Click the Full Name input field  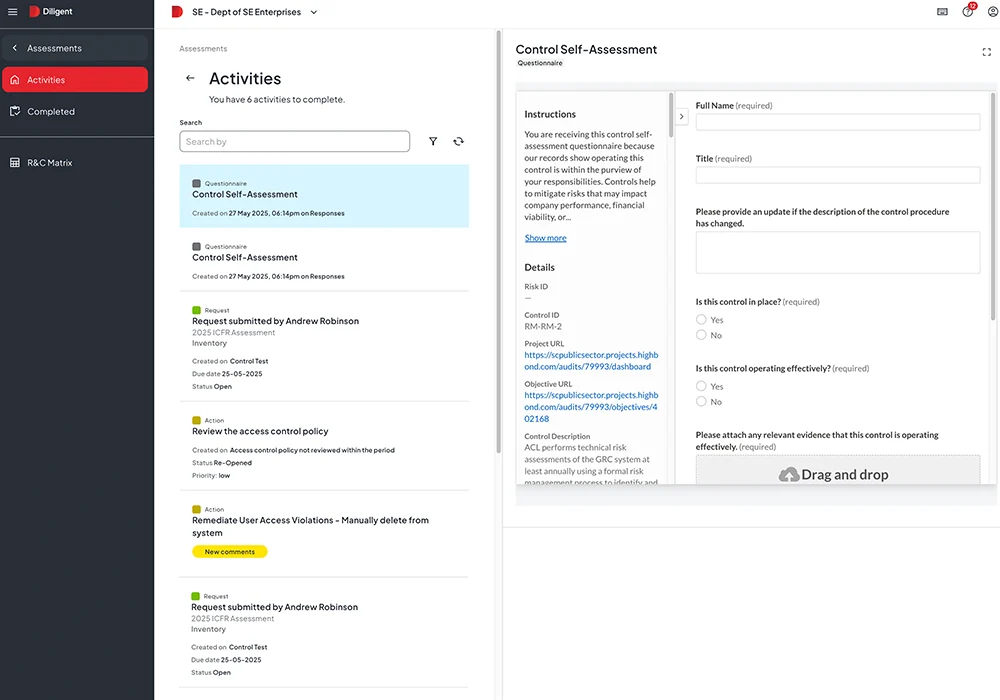click(x=836, y=121)
